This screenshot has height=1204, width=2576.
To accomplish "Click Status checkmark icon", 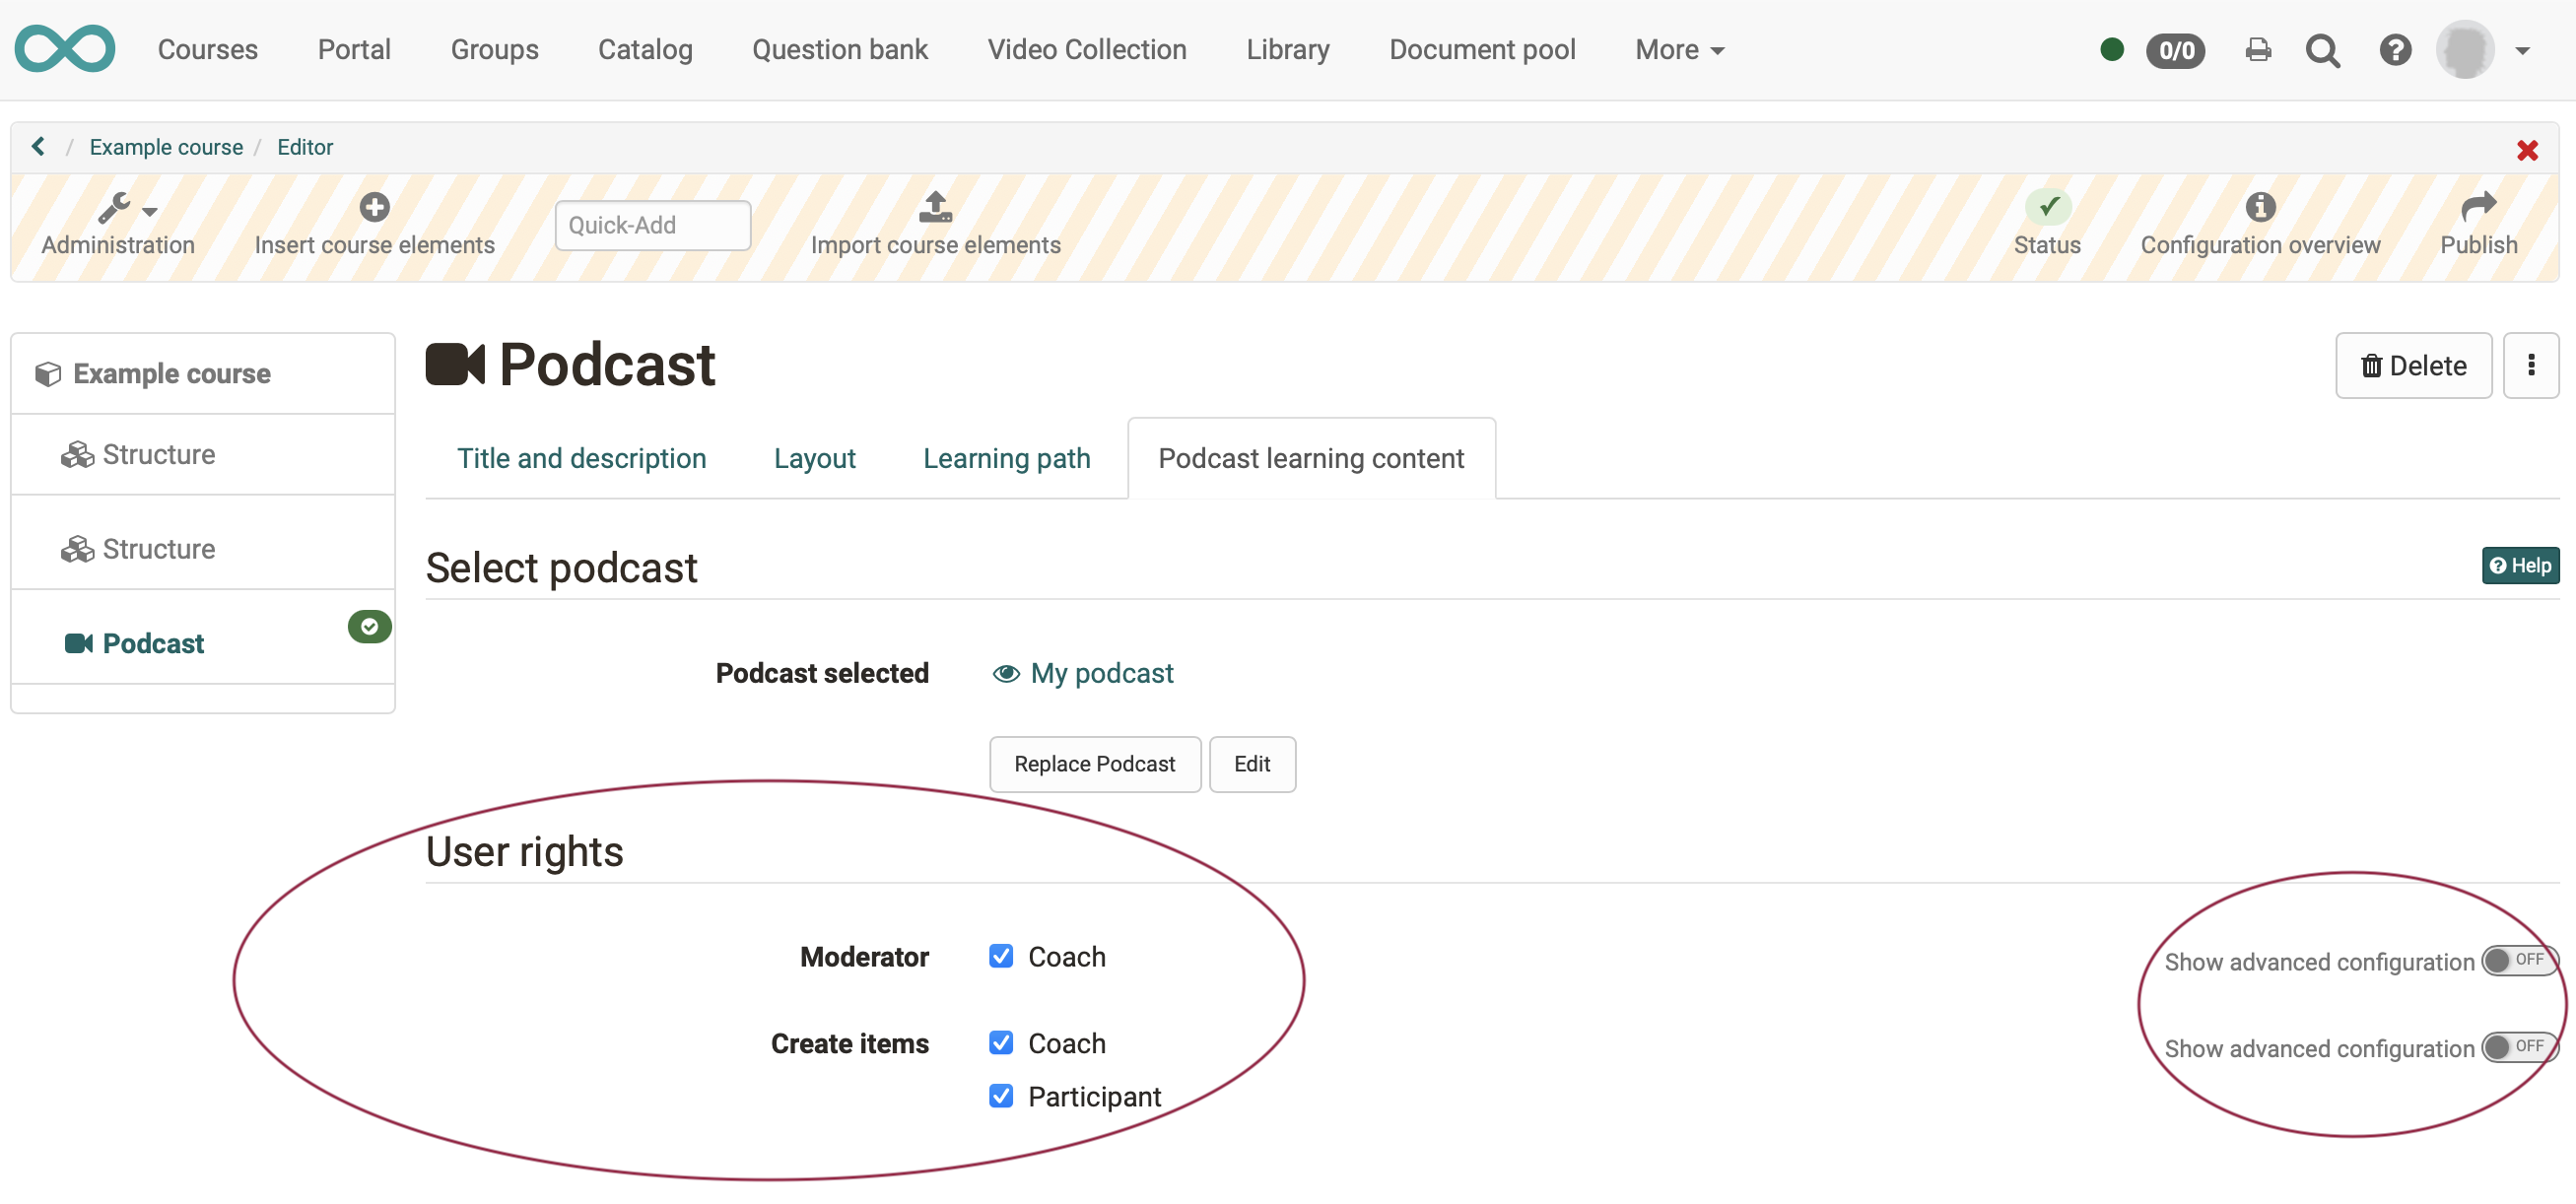I will [x=2047, y=207].
